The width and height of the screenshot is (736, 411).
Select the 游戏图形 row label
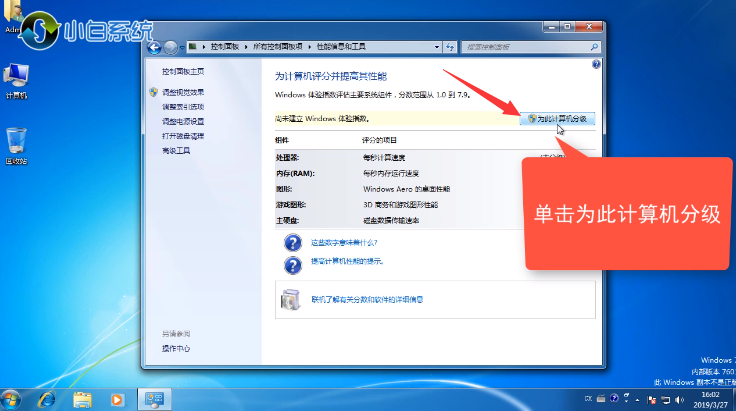(291, 205)
